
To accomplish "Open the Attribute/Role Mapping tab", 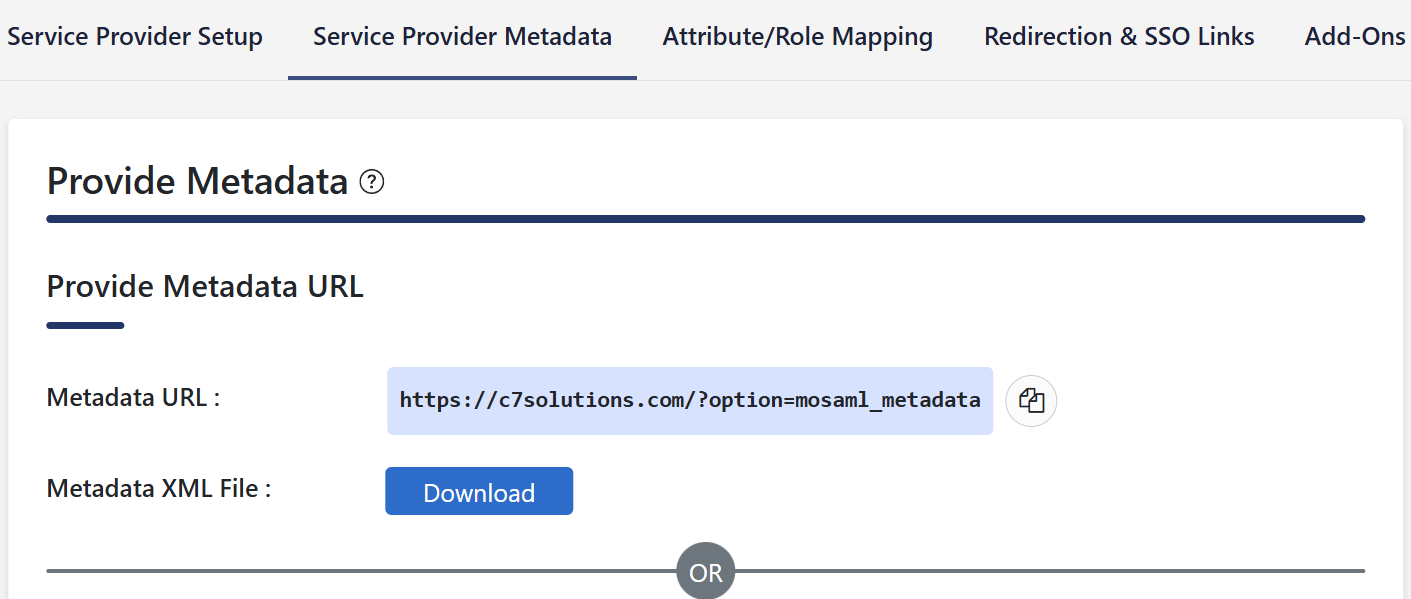I will [798, 37].
